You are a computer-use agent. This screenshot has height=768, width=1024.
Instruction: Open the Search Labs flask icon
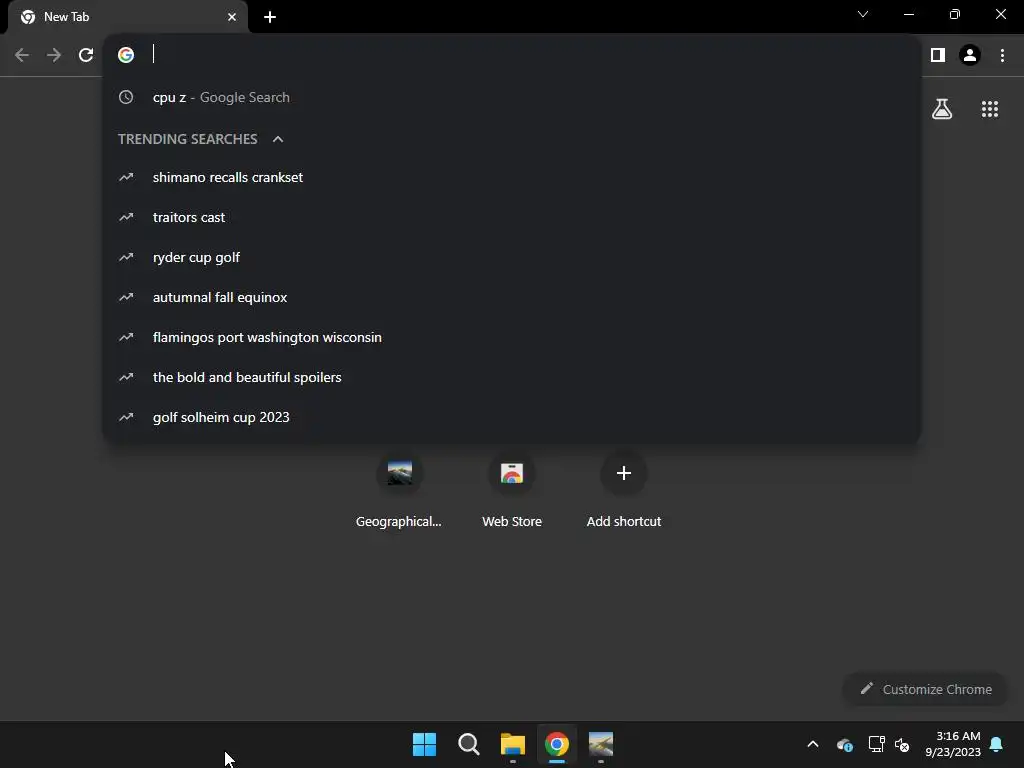coord(942,109)
